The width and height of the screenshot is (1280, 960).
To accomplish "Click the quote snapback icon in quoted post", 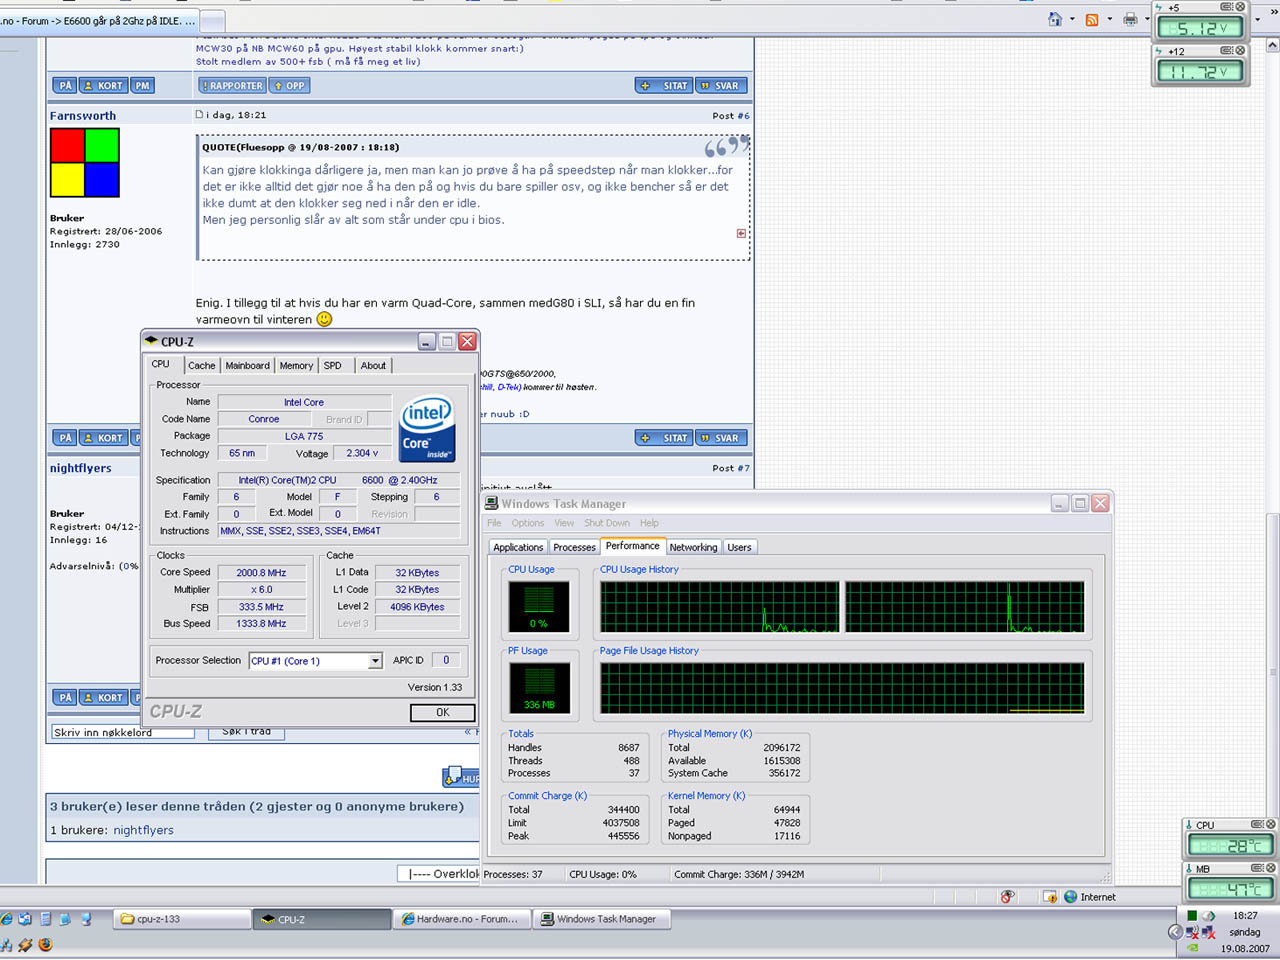I will (741, 233).
